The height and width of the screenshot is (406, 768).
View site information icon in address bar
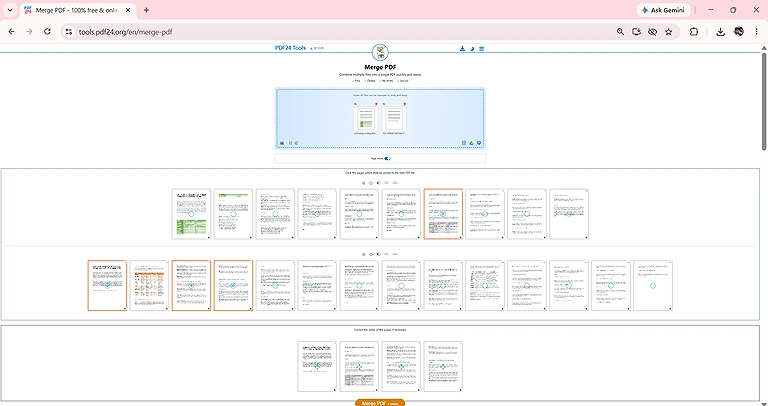pos(69,32)
